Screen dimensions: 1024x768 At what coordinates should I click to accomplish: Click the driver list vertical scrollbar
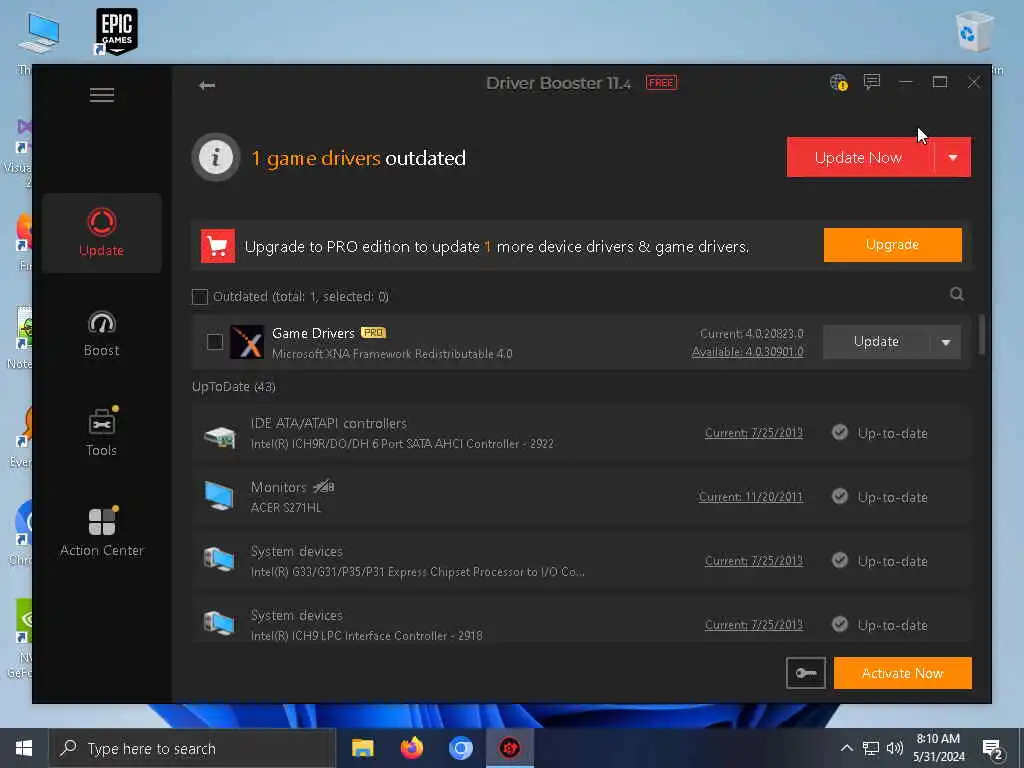(981, 335)
